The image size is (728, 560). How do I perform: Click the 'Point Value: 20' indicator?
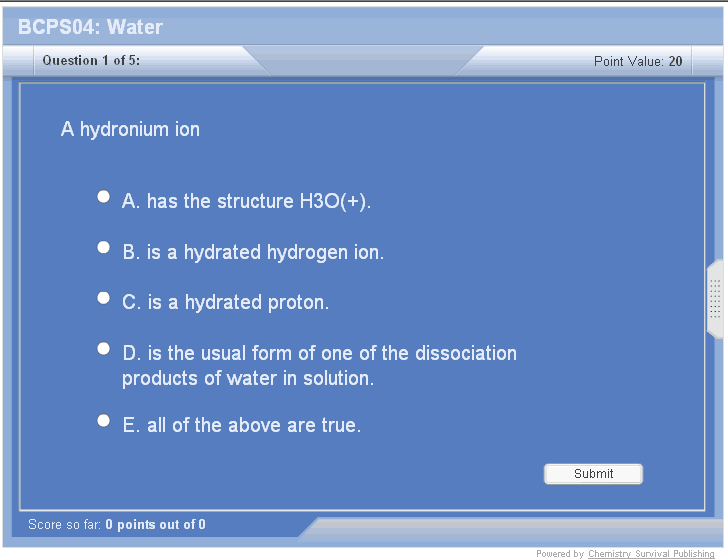[x=637, y=62]
